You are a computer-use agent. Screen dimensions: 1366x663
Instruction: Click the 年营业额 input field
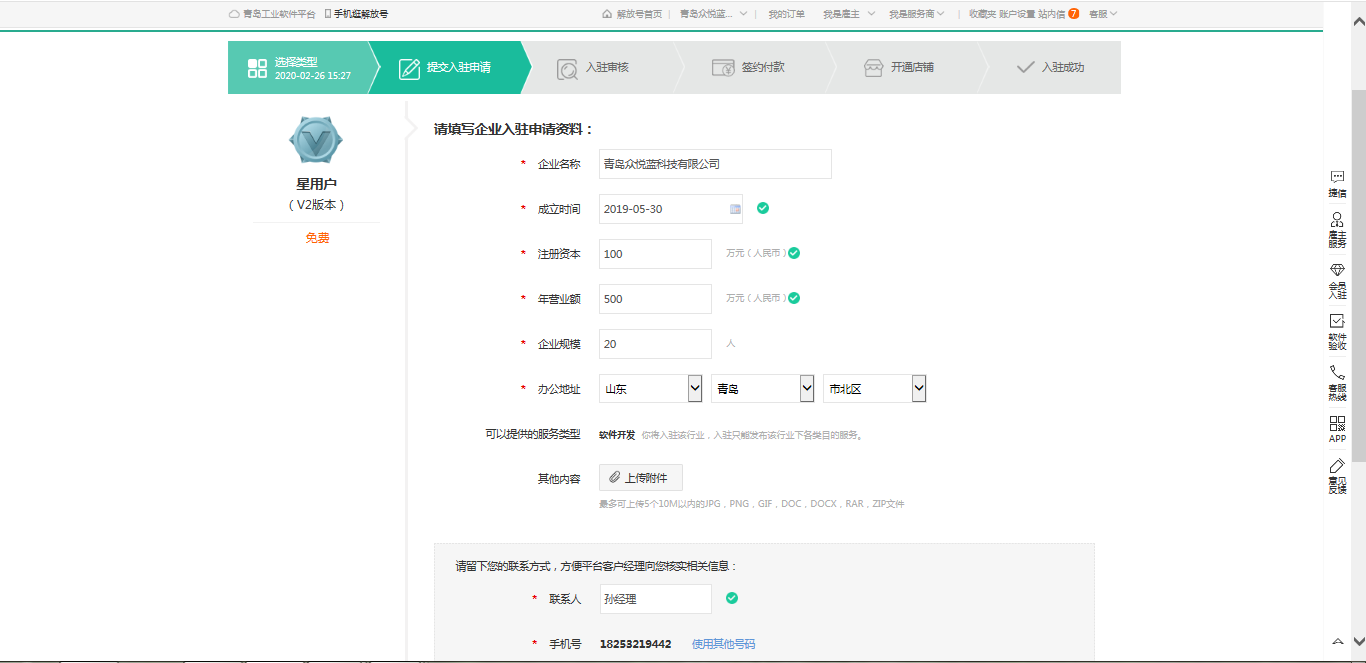click(x=655, y=299)
